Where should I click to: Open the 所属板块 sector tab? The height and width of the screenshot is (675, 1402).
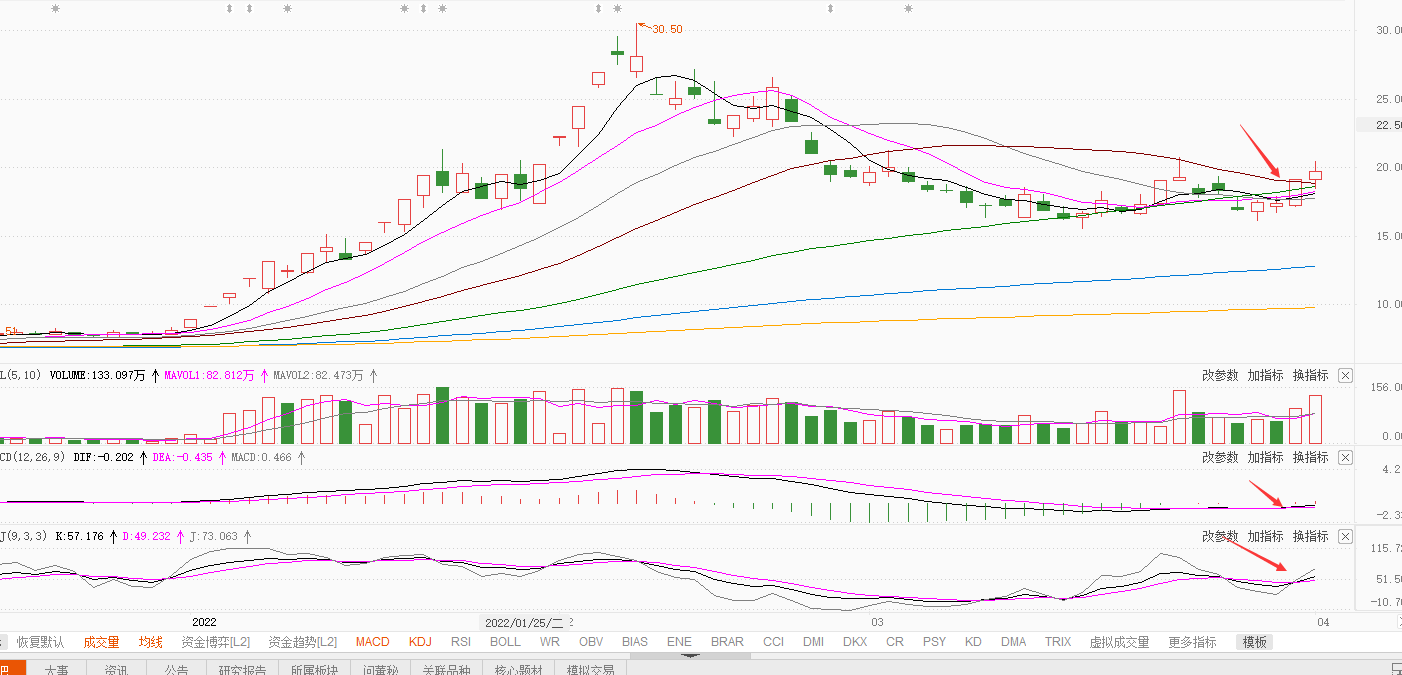315,669
